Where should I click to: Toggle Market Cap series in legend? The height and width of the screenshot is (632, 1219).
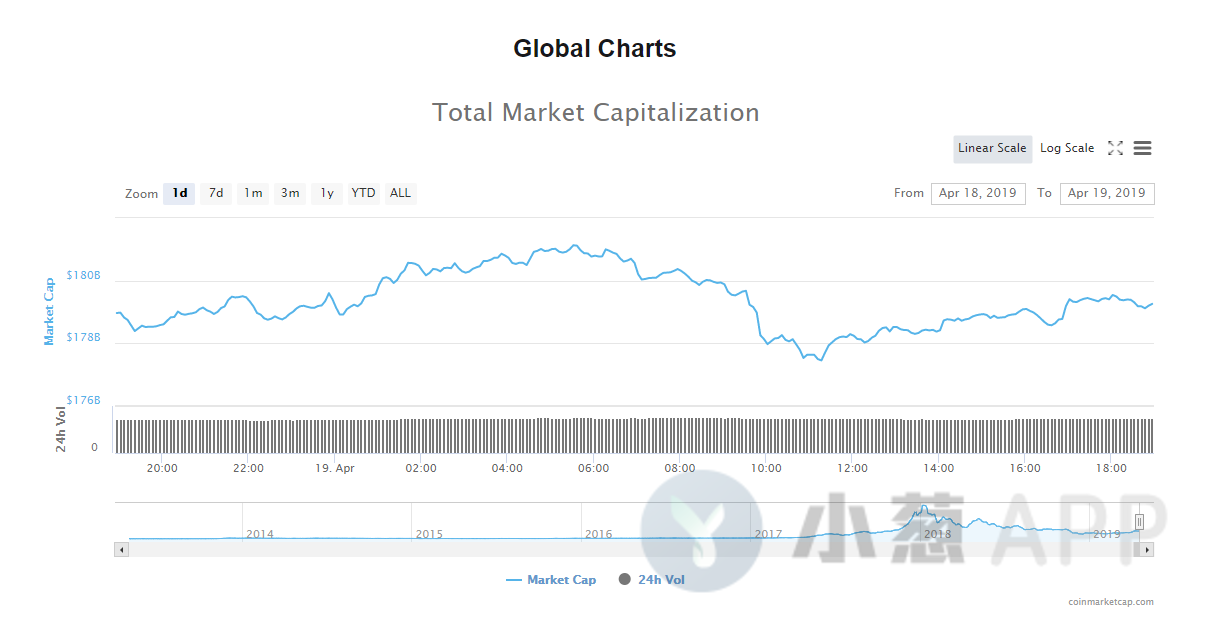[x=551, y=580]
